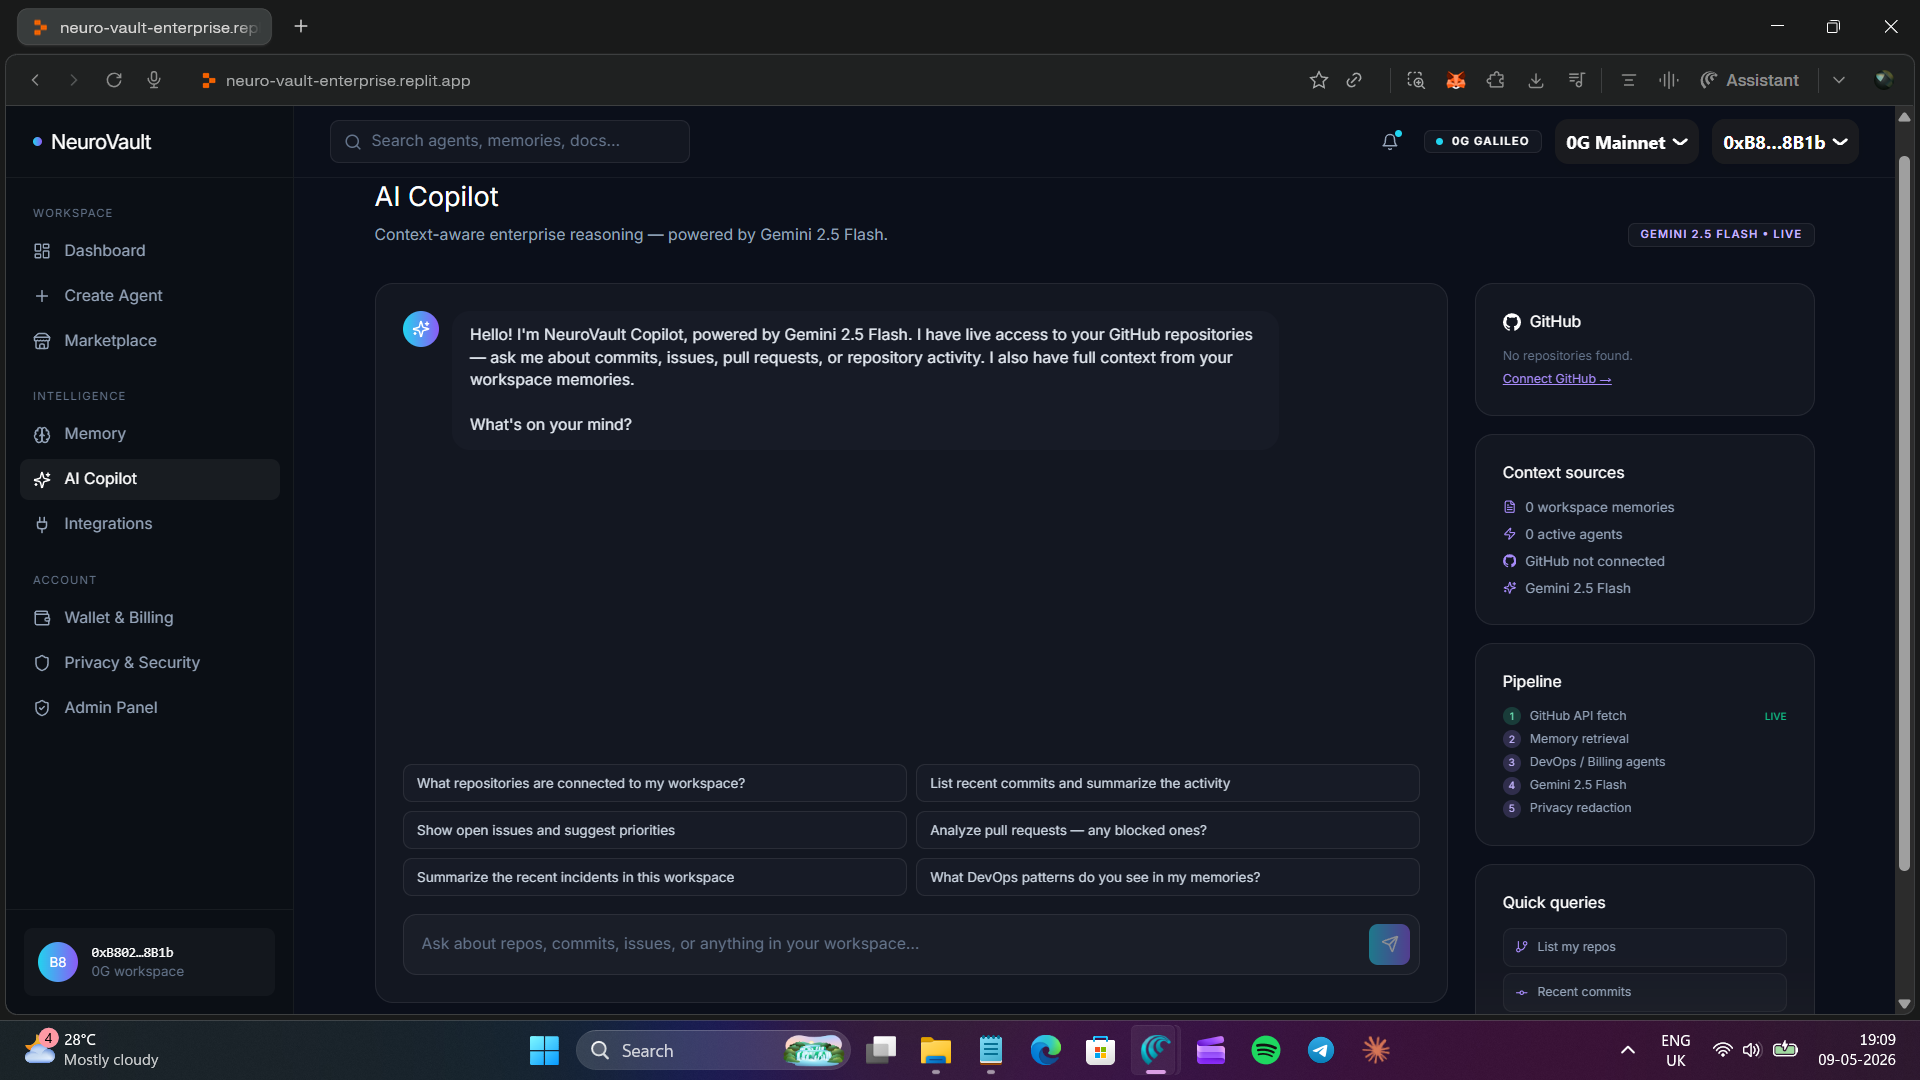This screenshot has width=1920, height=1080.
Task: Ask 'What repositories are connected to my workspace?'
Action: [x=655, y=783]
